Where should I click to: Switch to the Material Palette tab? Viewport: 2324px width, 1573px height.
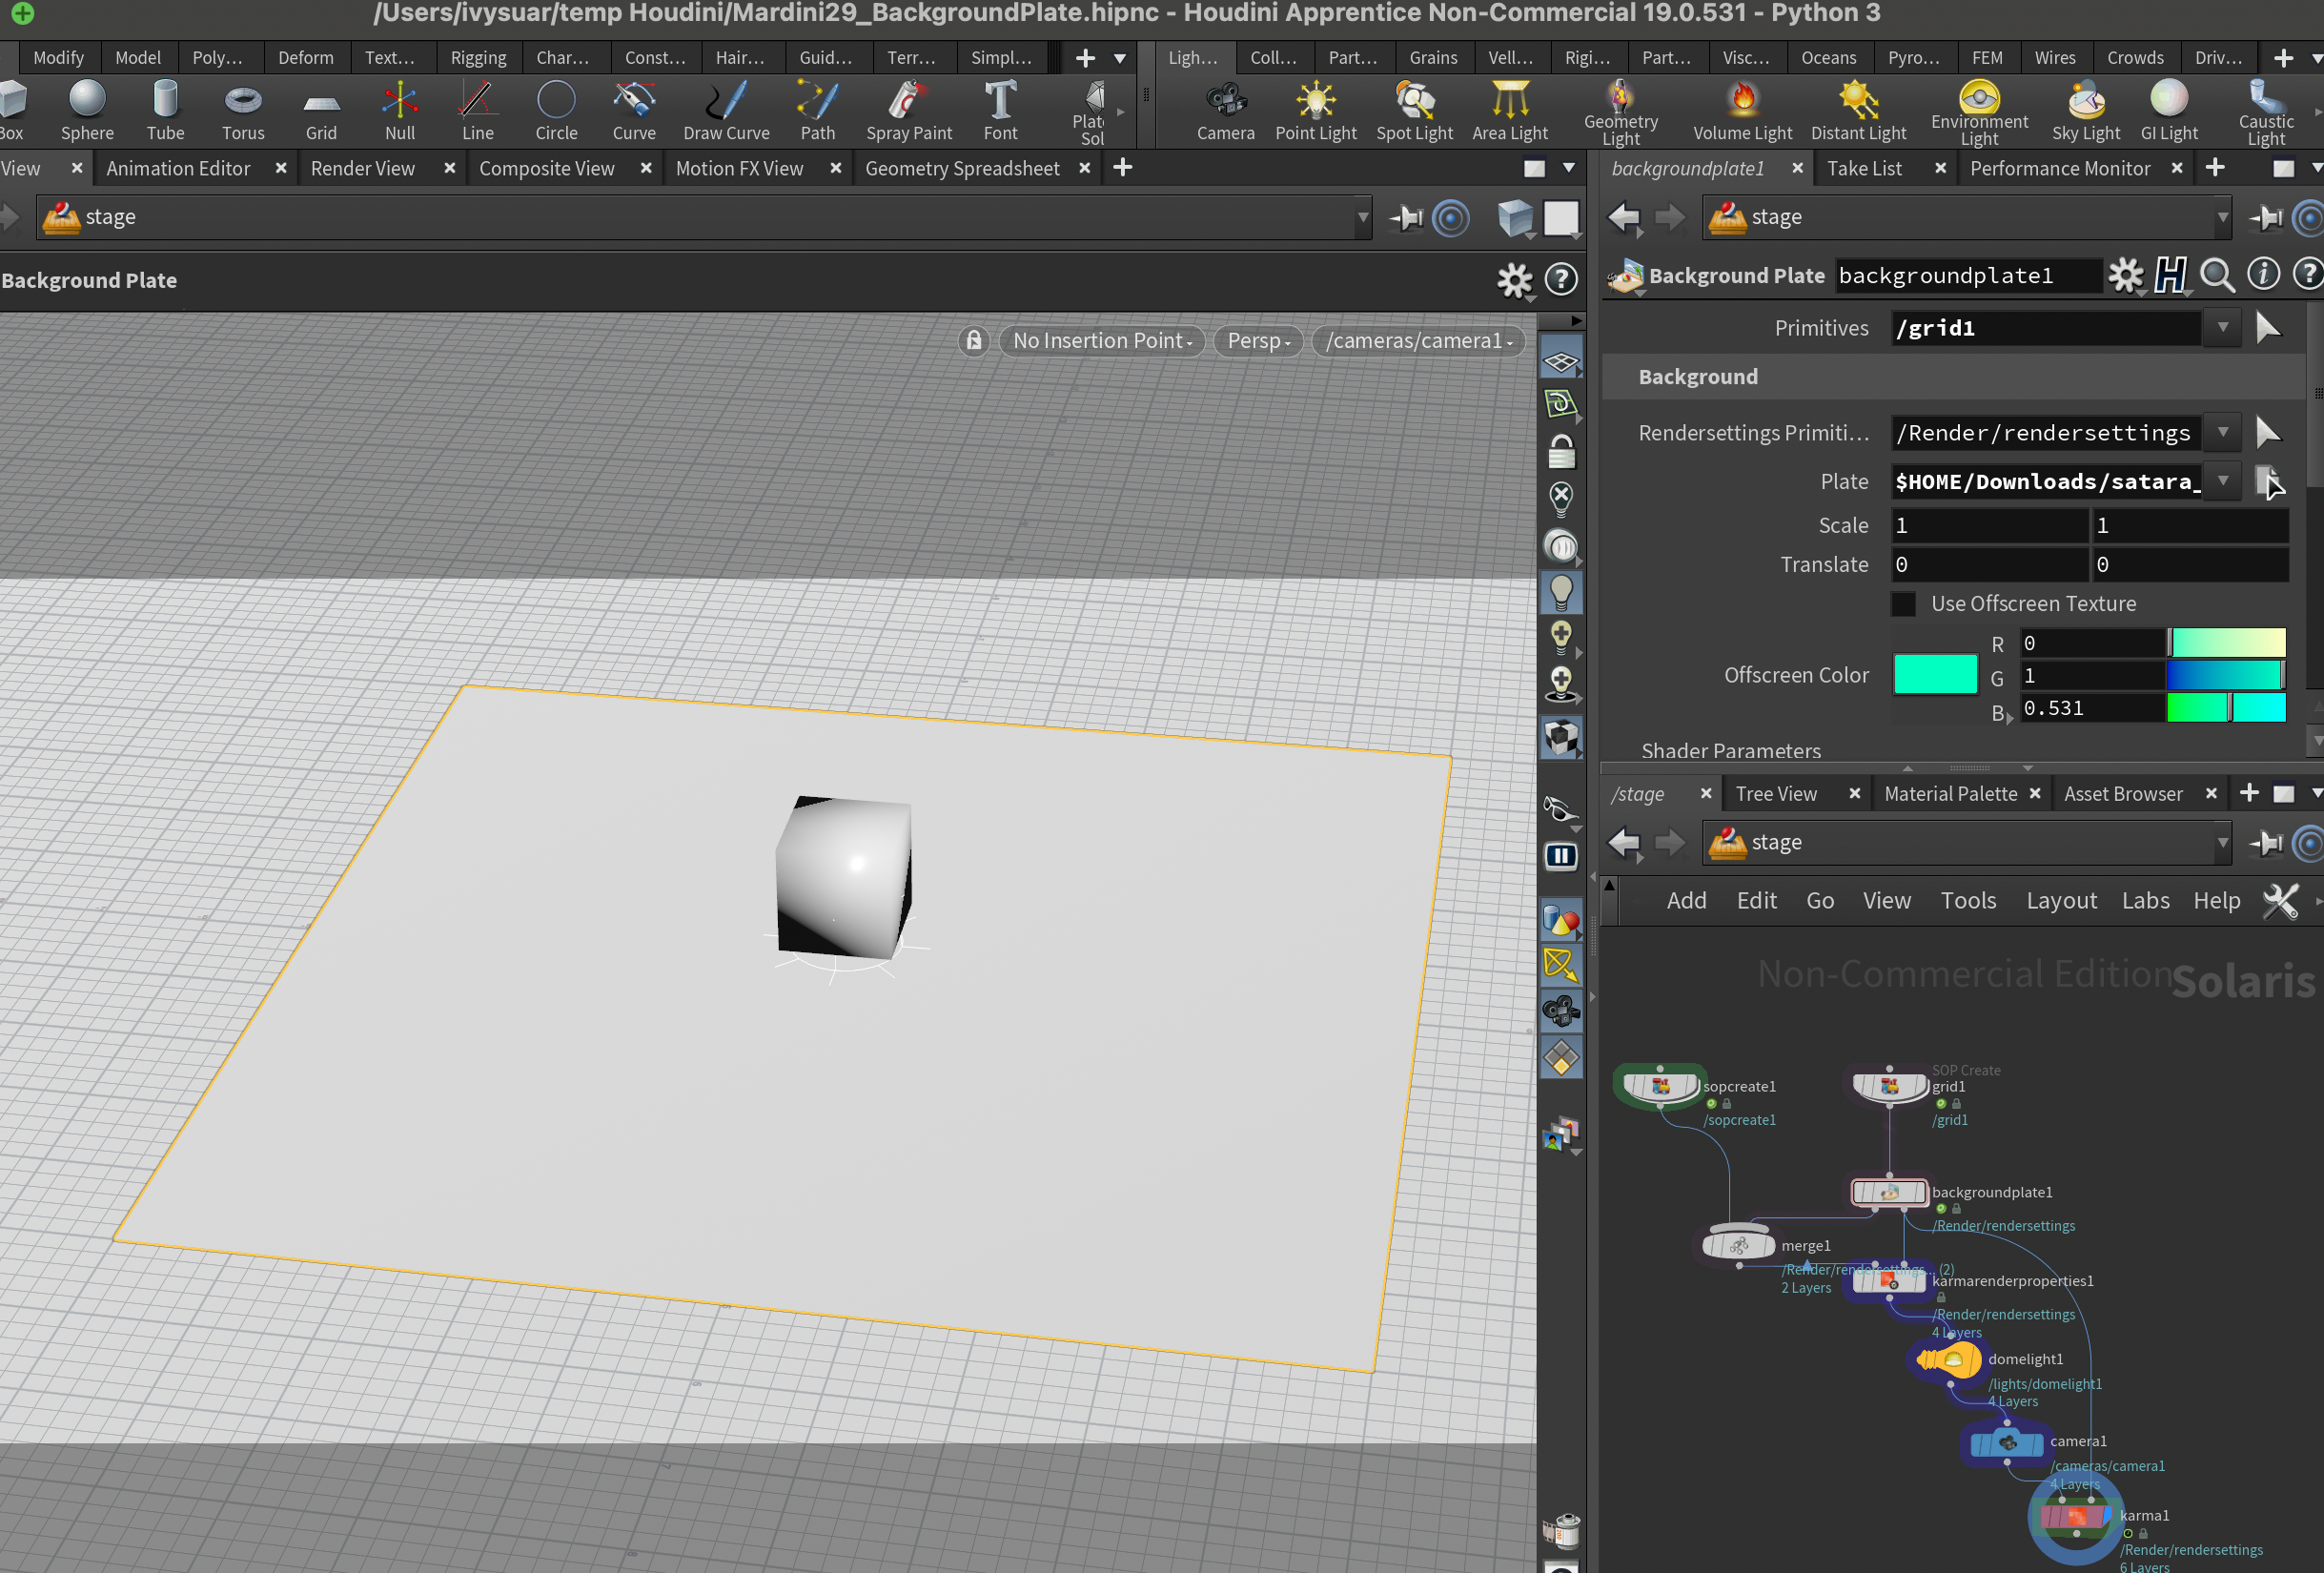(x=1950, y=794)
